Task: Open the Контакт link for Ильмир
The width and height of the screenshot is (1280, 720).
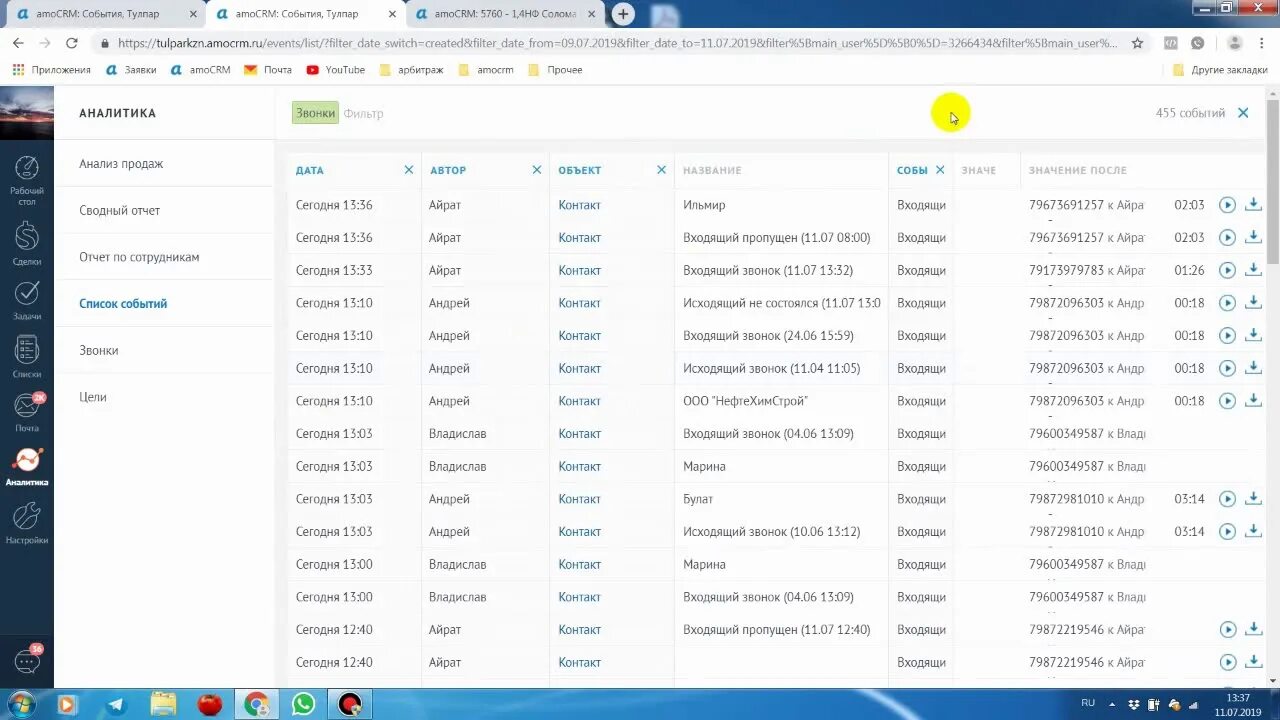Action: (579, 204)
